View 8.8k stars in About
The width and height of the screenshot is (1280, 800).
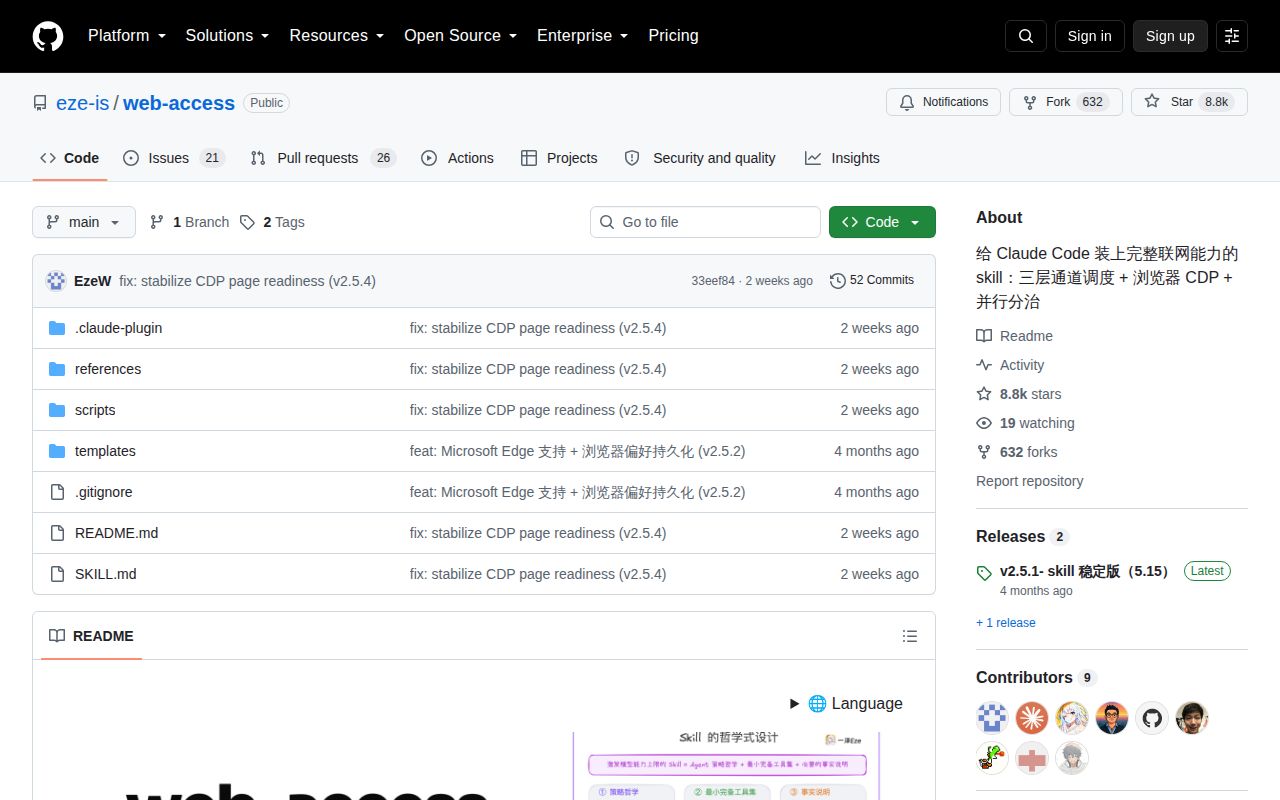(1019, 394)
